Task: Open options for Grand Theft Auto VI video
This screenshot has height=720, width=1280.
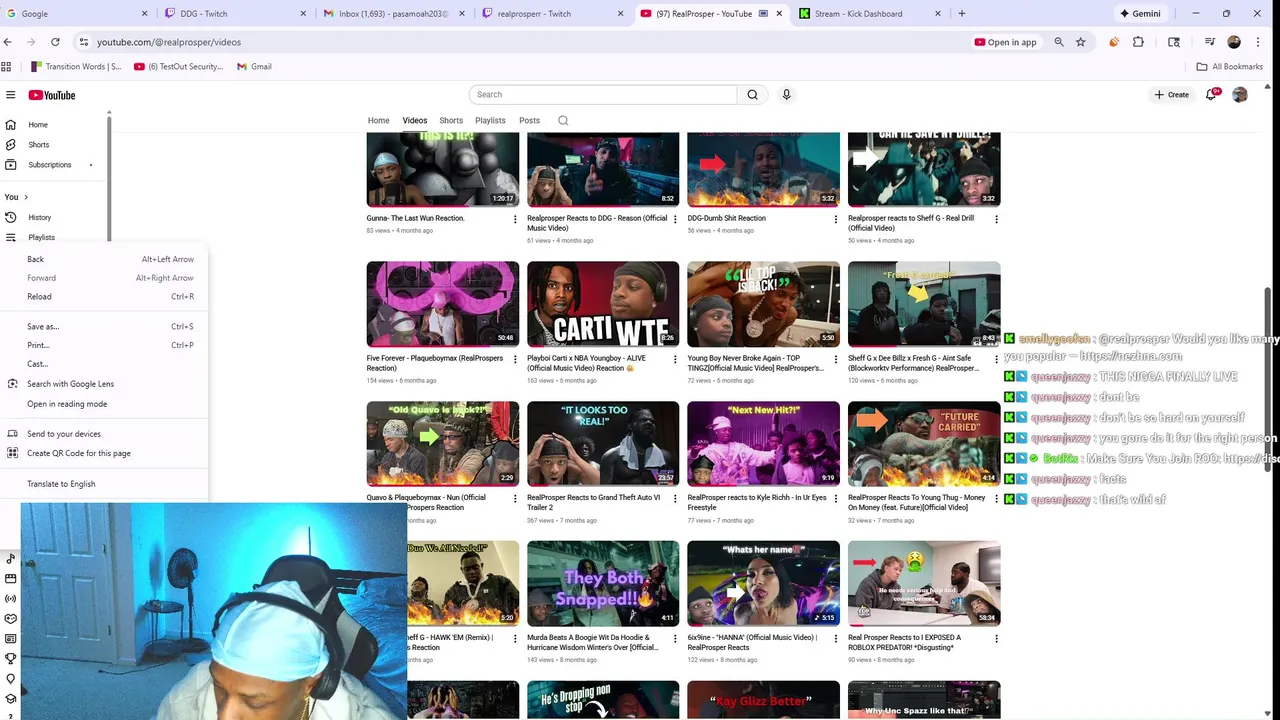Action: pos(675,498)
